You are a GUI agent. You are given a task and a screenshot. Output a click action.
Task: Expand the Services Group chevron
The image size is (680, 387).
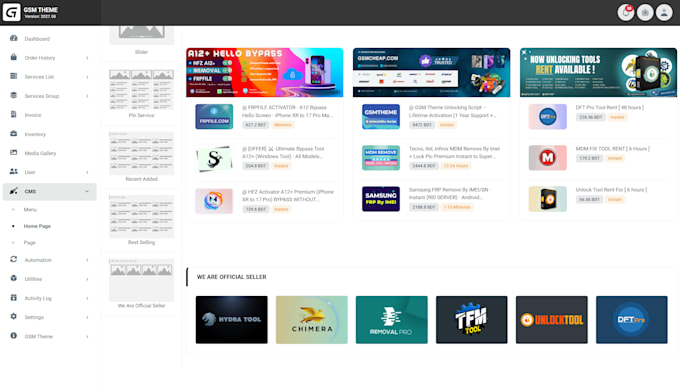(x=87, y=96)
